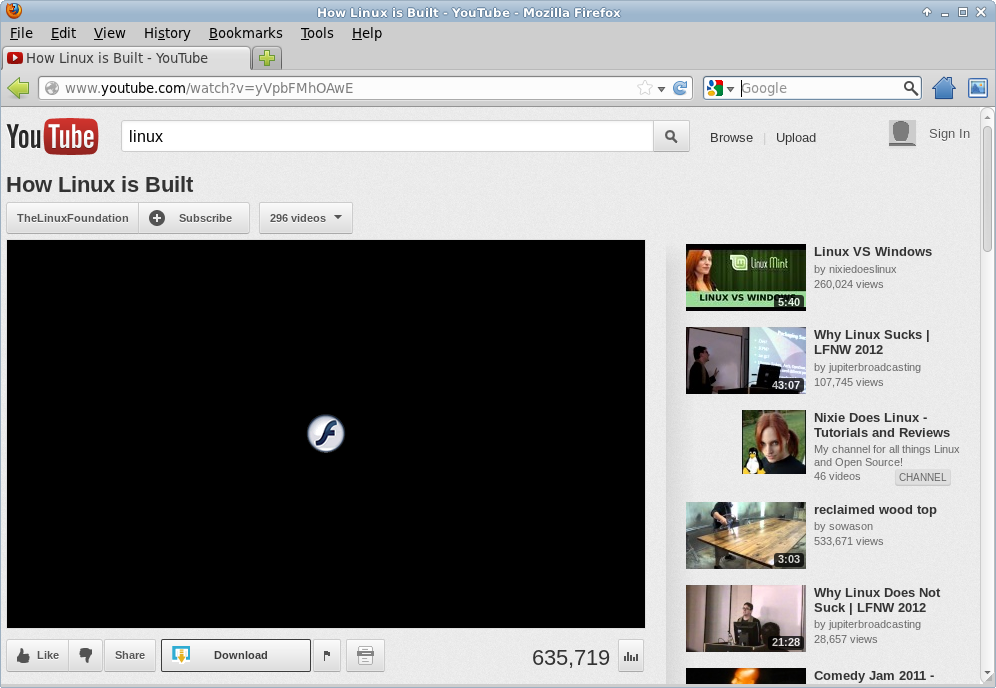Click the How Linux is Built heading

[100, 185]
